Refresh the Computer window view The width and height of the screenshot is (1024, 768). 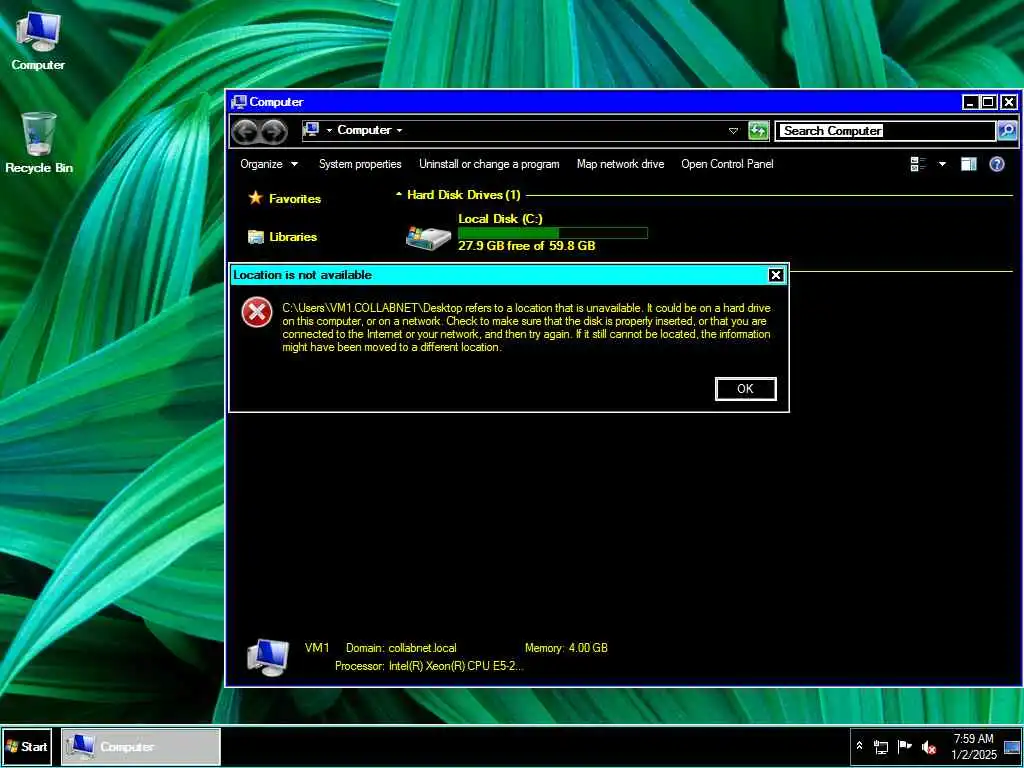pos(758,131)
